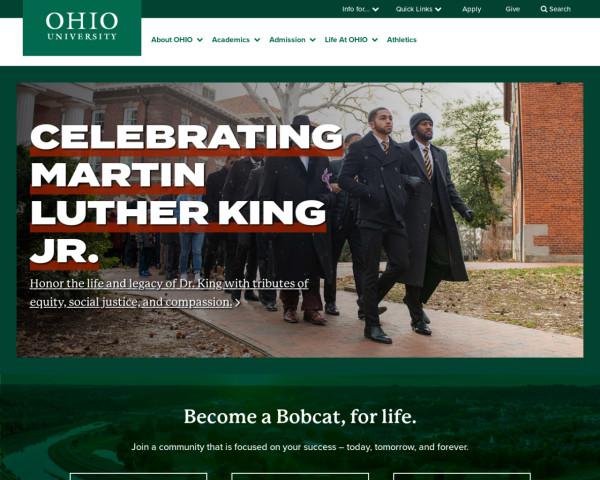Screen dimensions: 600x480
Task: Expand the Admission menu
Action: point(292,40)
